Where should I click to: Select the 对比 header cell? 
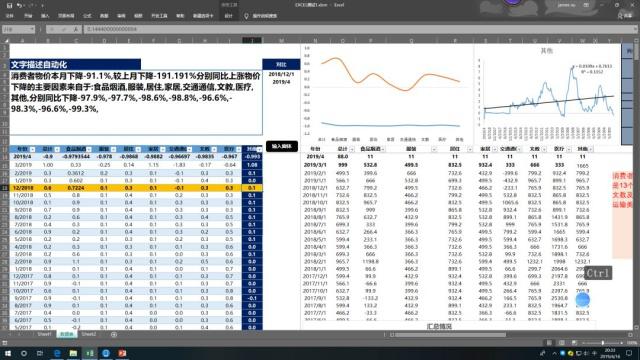[281, 64]
